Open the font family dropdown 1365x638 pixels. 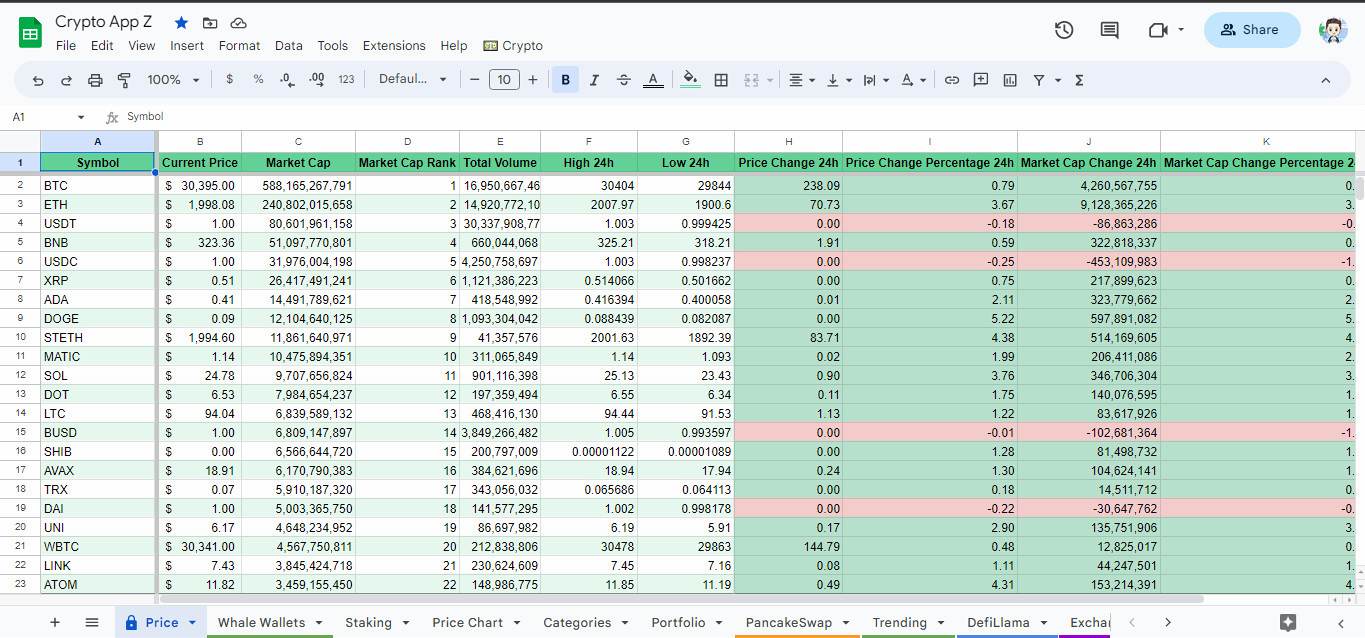point(413,80)
